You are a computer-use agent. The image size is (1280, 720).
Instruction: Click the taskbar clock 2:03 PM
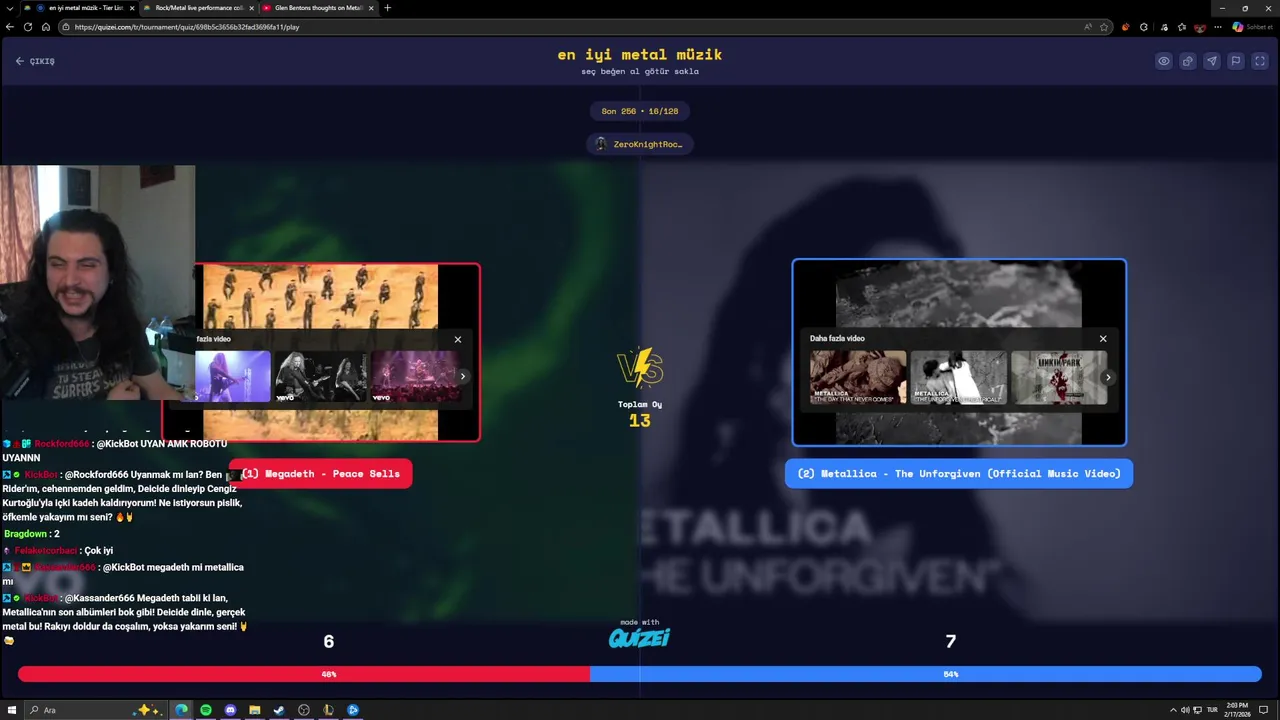pos(1237,710)
